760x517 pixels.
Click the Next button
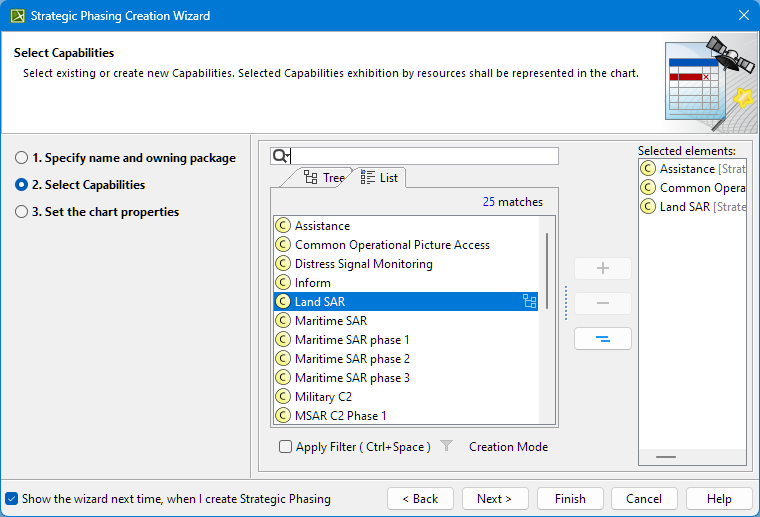click(494, 498)
